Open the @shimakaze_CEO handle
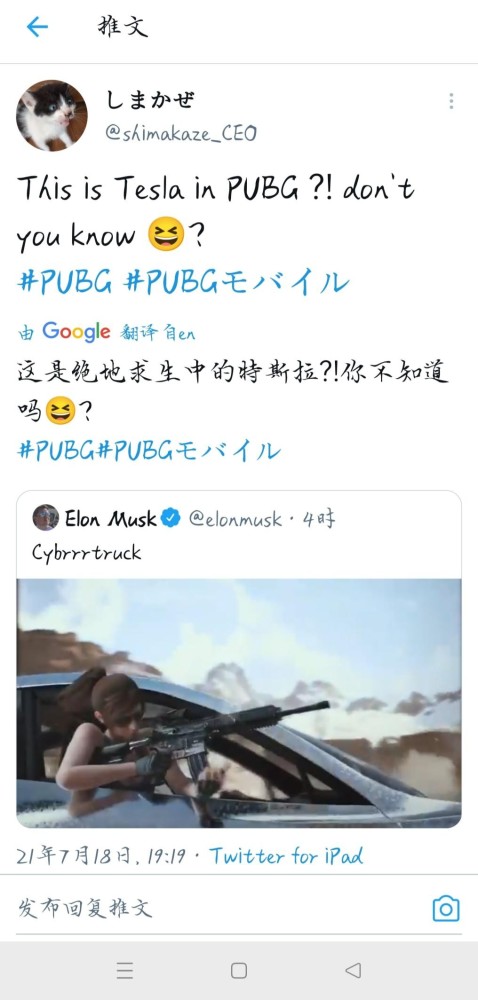This screenshot has height=1000, width=478. click(180, 133)
